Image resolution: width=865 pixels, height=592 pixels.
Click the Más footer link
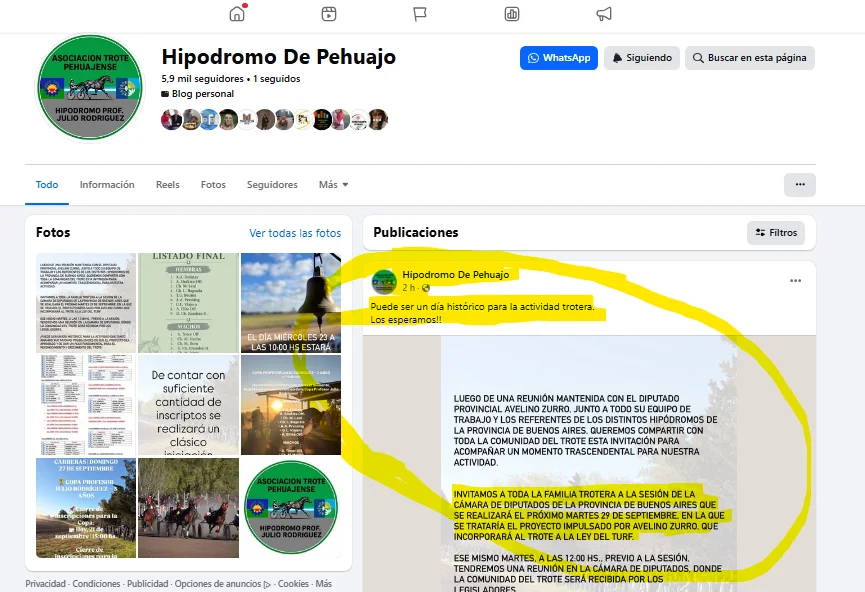[324, 584]
